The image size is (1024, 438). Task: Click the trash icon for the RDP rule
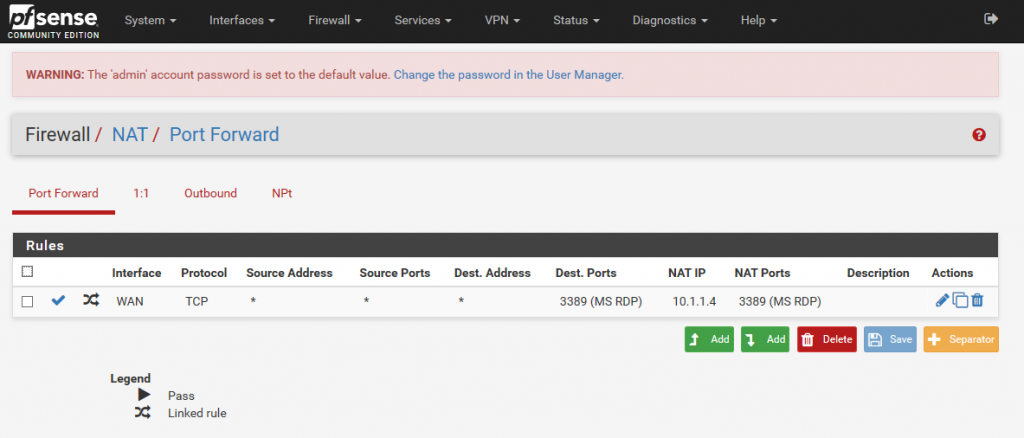977,300
